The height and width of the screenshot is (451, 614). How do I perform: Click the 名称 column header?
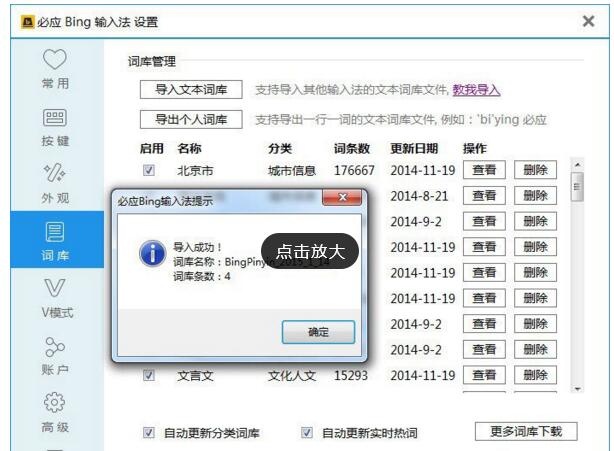click(x=190, y=148)
